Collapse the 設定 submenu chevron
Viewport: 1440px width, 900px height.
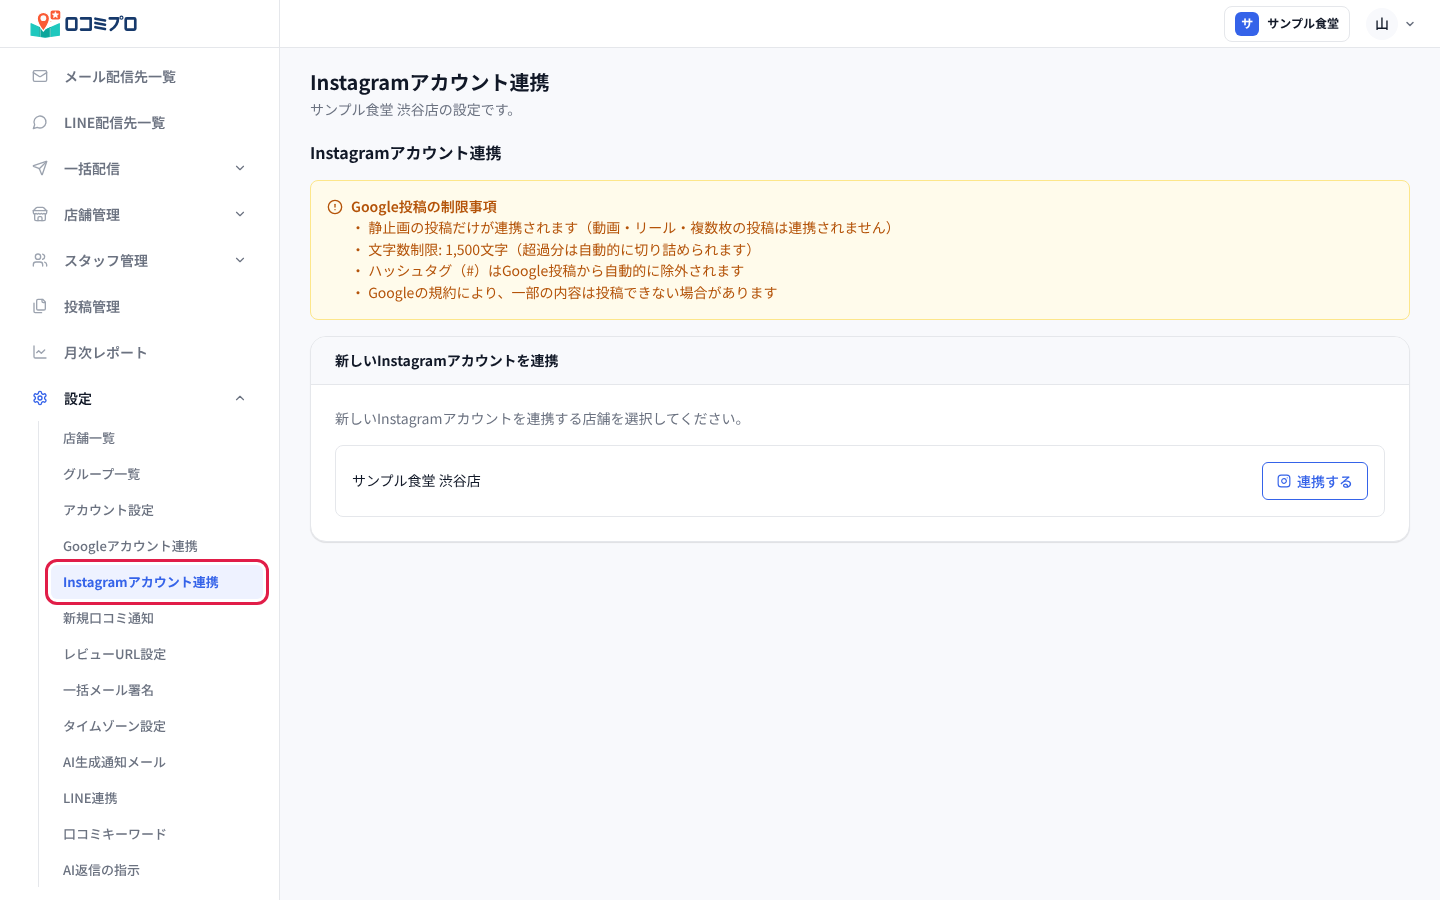pos(240,398)
